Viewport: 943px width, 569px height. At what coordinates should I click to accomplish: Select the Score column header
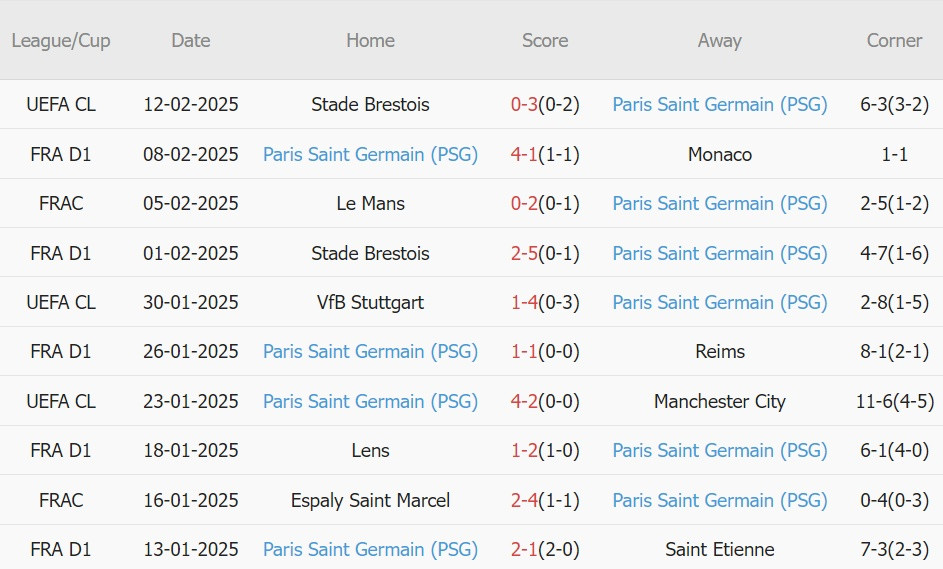point(545,40)
